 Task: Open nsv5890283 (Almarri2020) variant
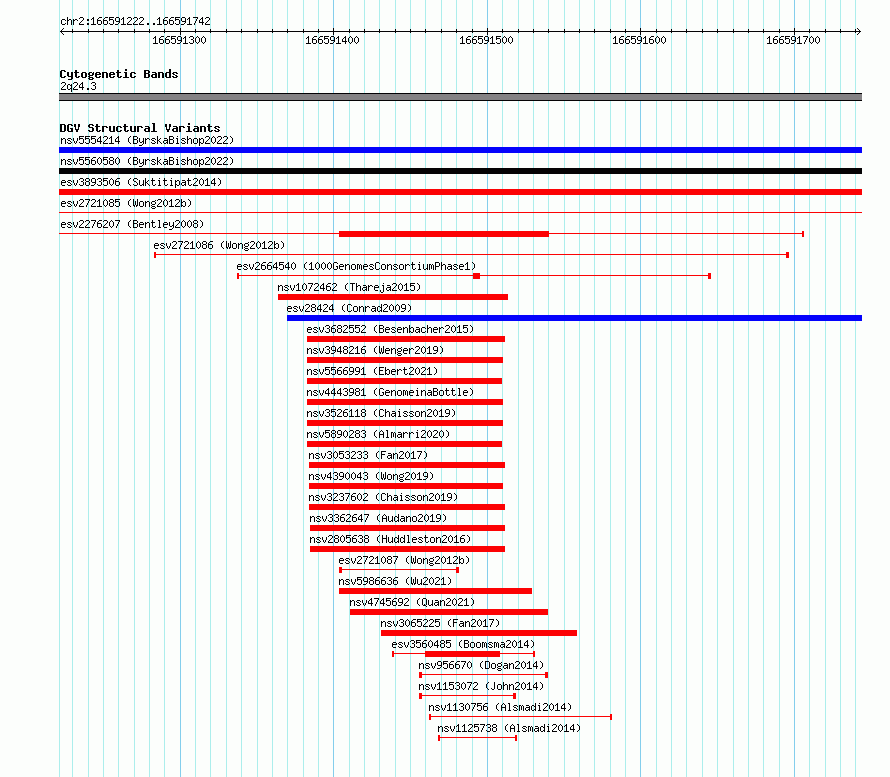click(378, 434)
